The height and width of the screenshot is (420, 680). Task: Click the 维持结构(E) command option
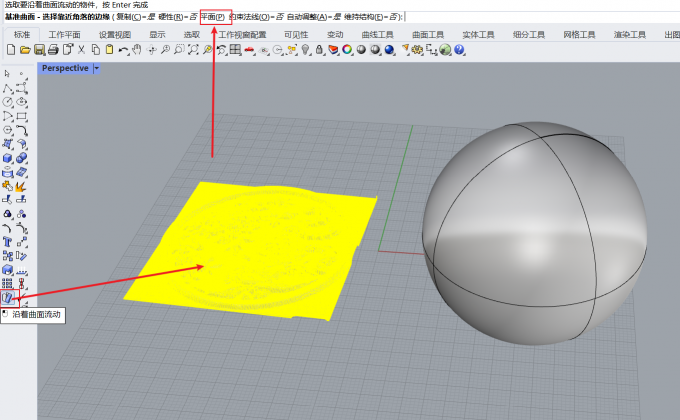click(364, 17)
